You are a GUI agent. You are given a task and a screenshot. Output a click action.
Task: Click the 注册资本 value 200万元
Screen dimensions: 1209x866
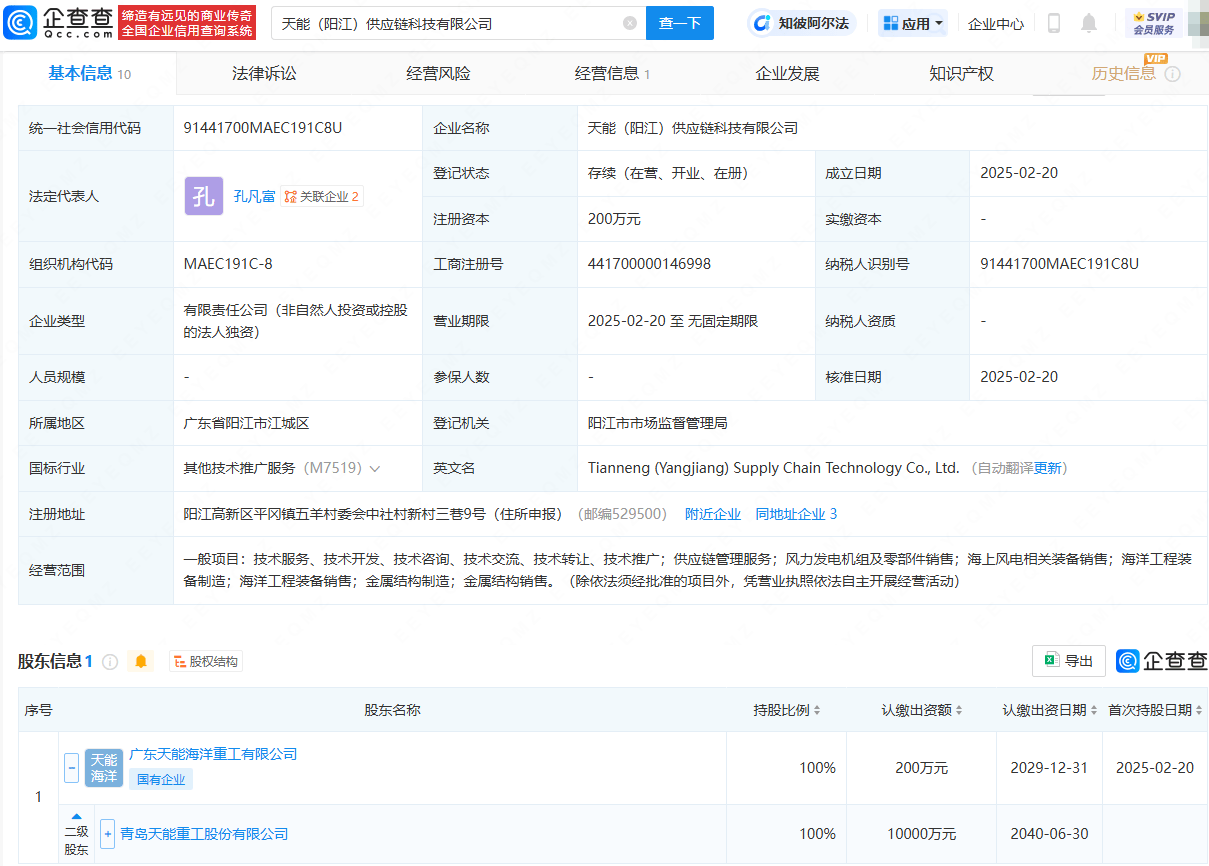pos(614,218)
